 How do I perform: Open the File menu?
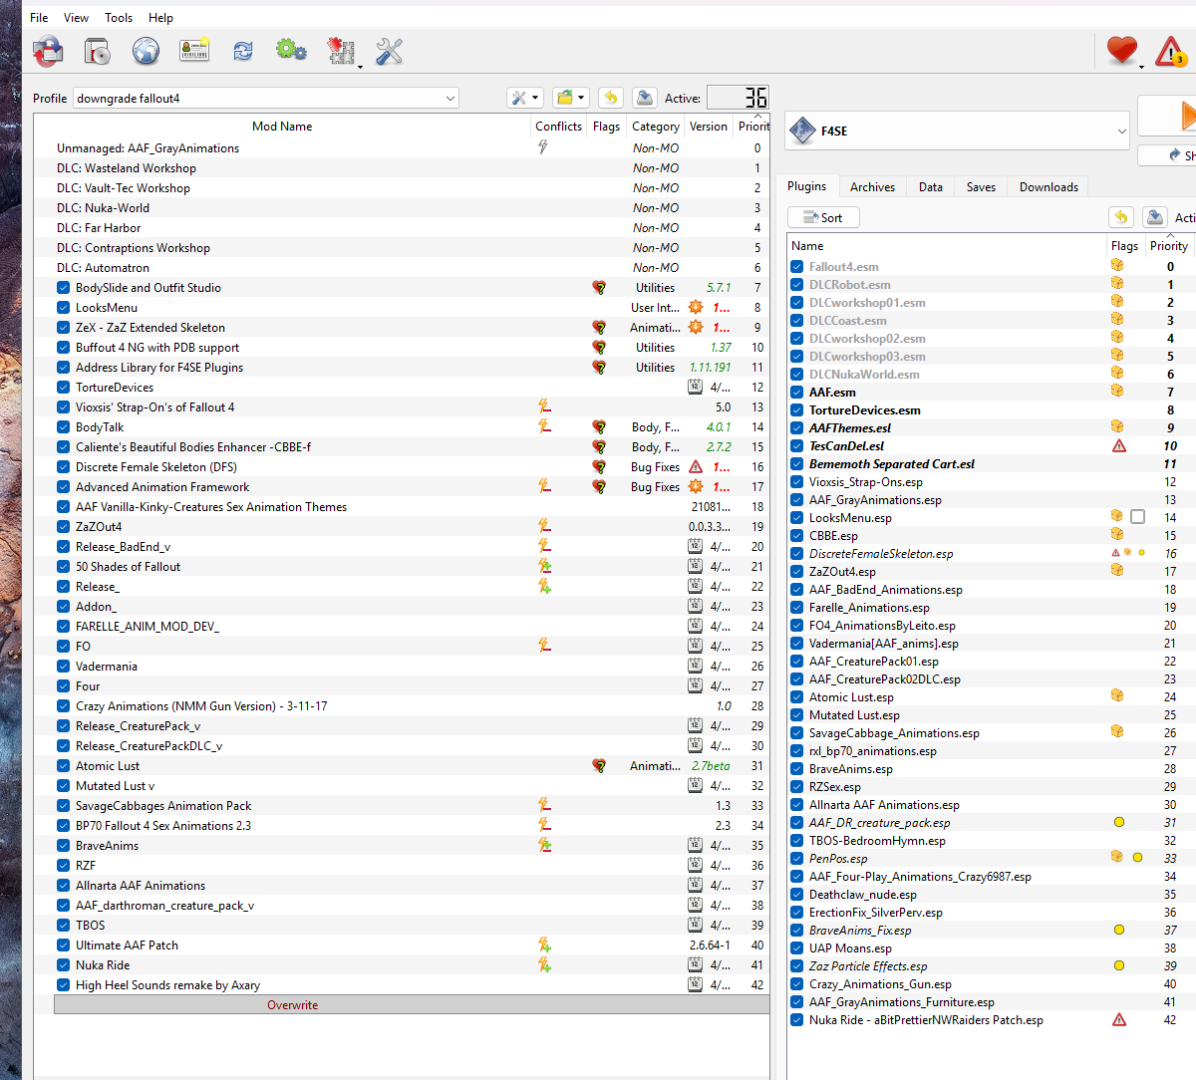(39, 18)
